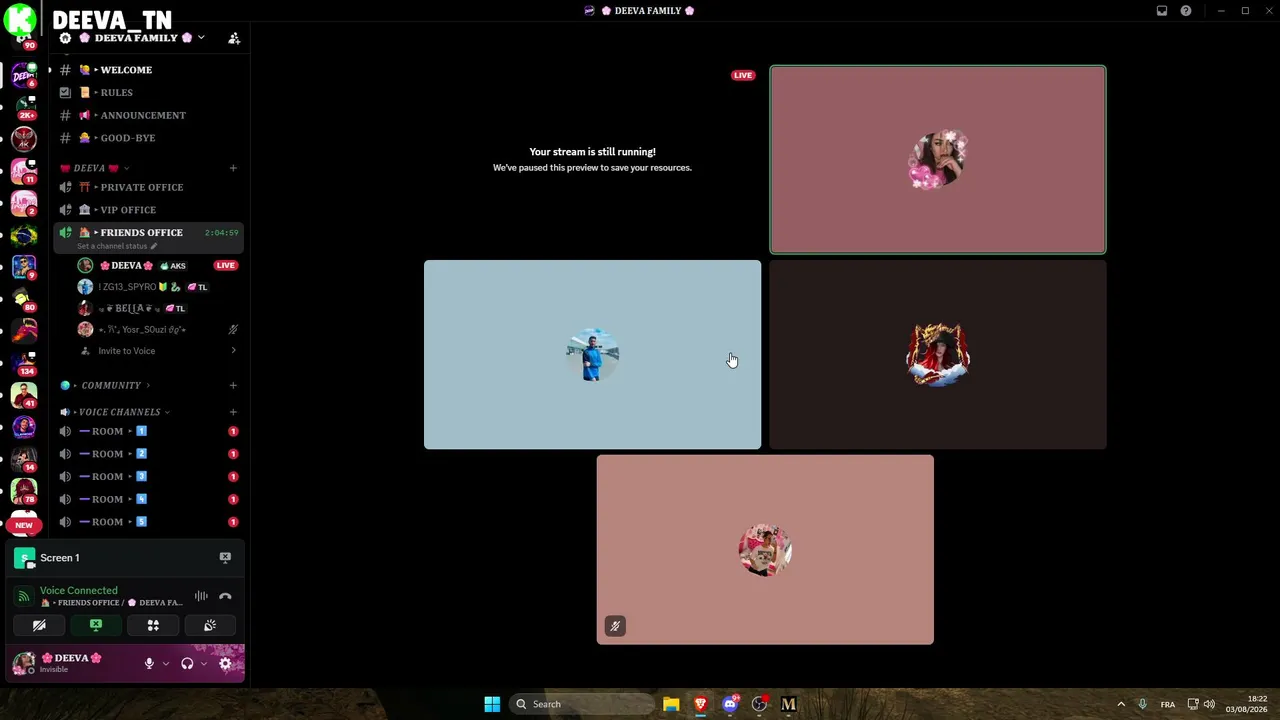
Task: Open the invite people icon beside DEEVA FAMILY
Action: click(x=234, y=38)
